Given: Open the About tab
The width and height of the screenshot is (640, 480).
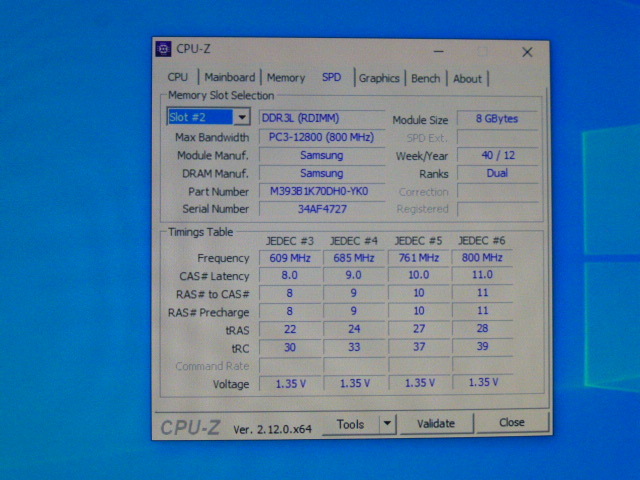Looking at the screenshot, I should click(467, 79).
